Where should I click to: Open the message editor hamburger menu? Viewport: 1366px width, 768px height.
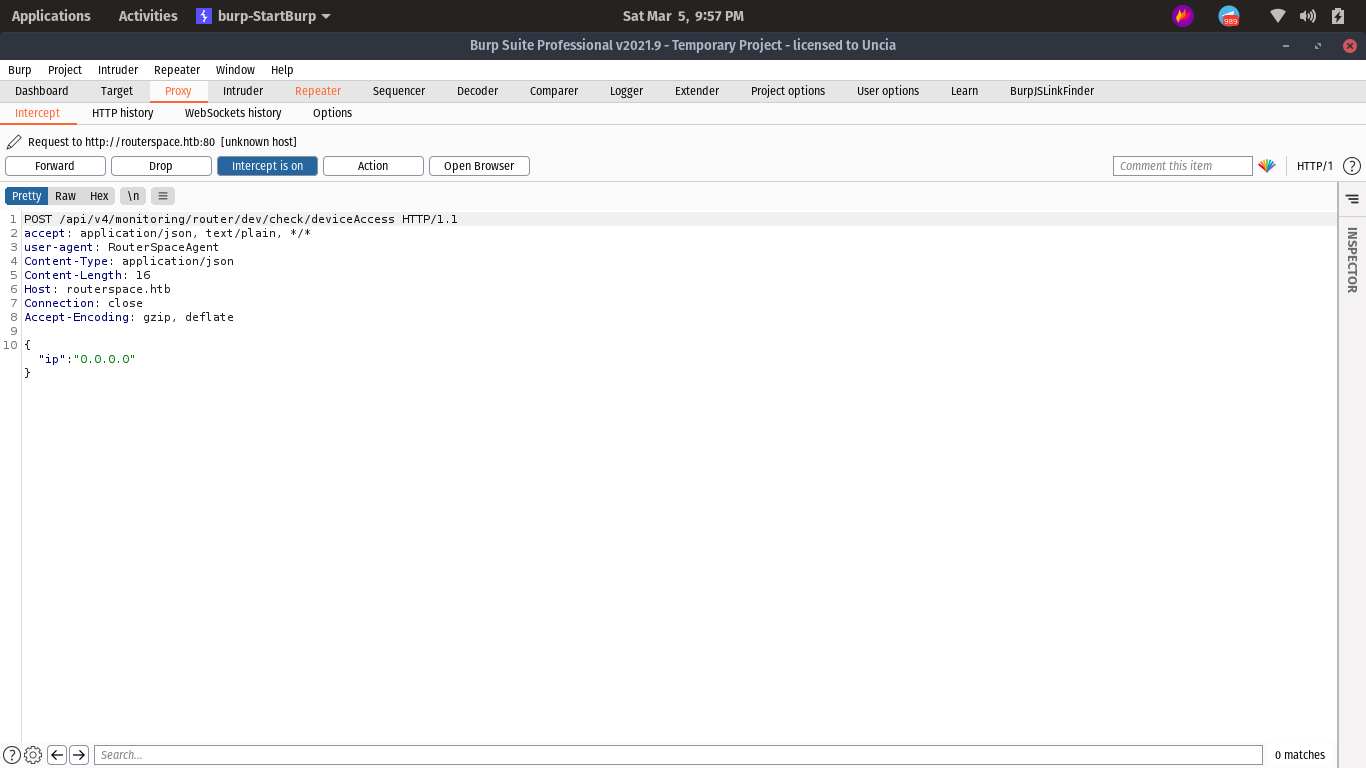click(x=163, y=196)
